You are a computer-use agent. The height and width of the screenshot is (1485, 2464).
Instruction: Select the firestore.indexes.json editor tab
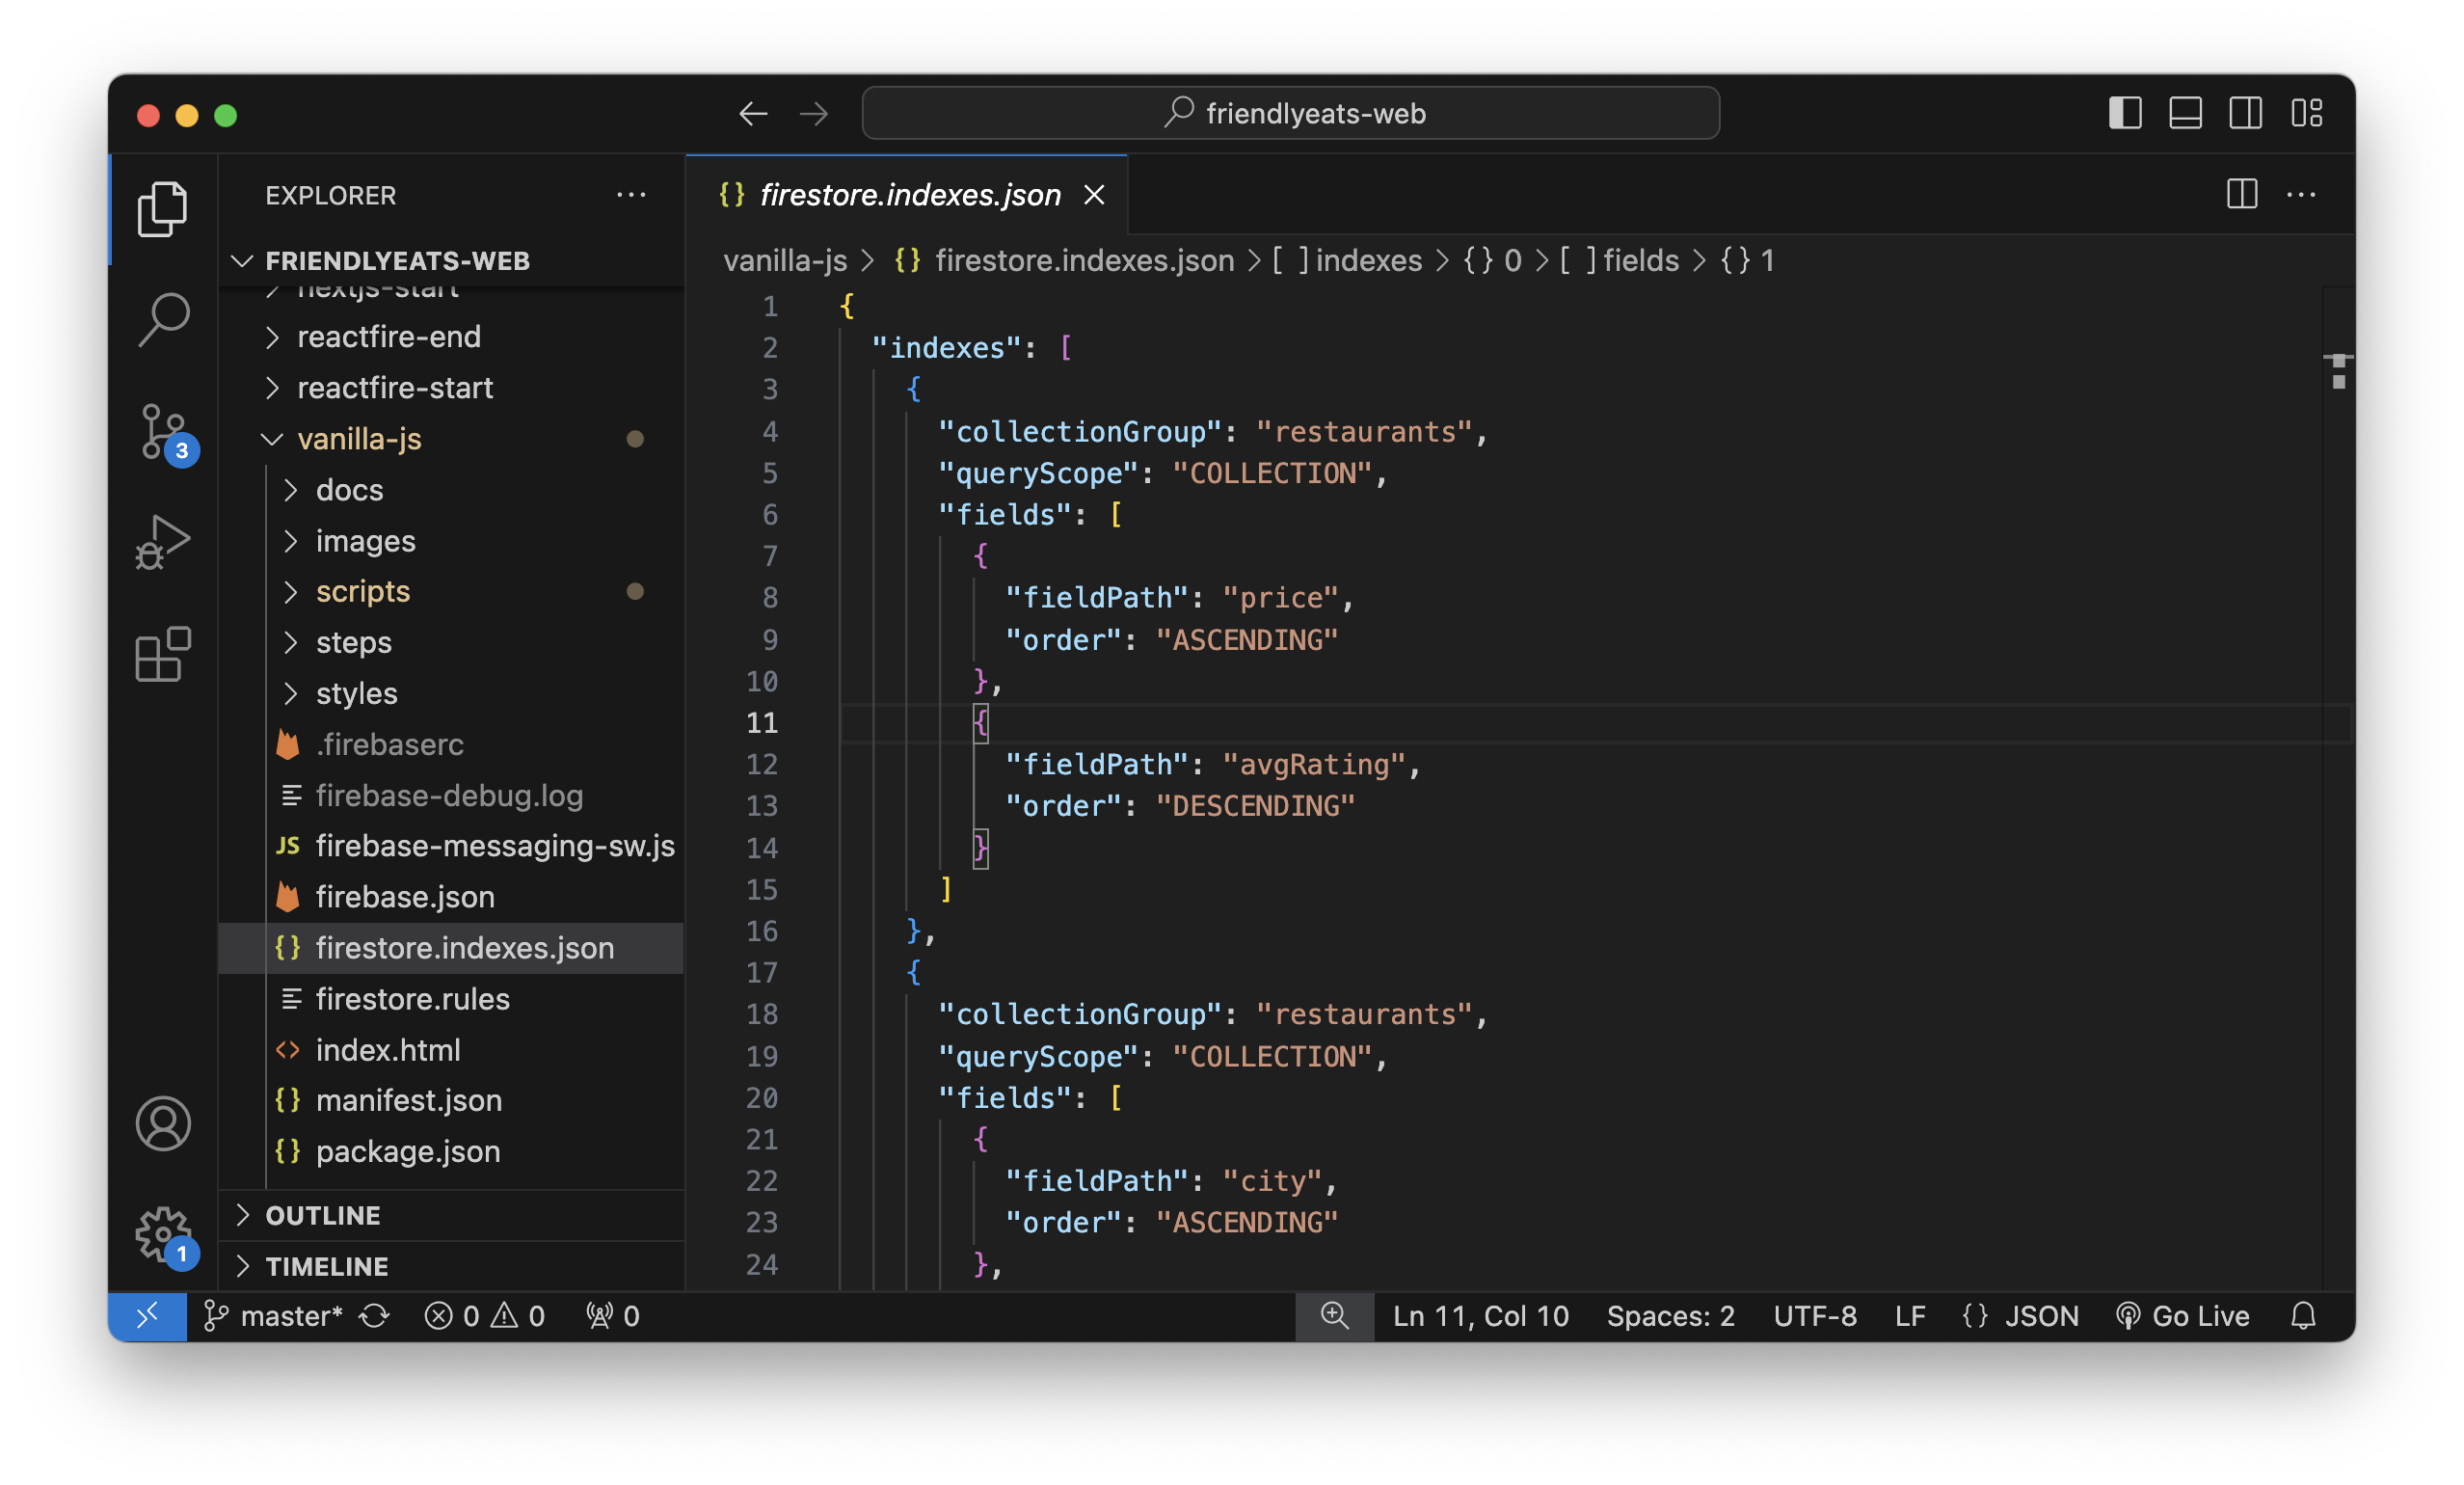coord(909,194)
